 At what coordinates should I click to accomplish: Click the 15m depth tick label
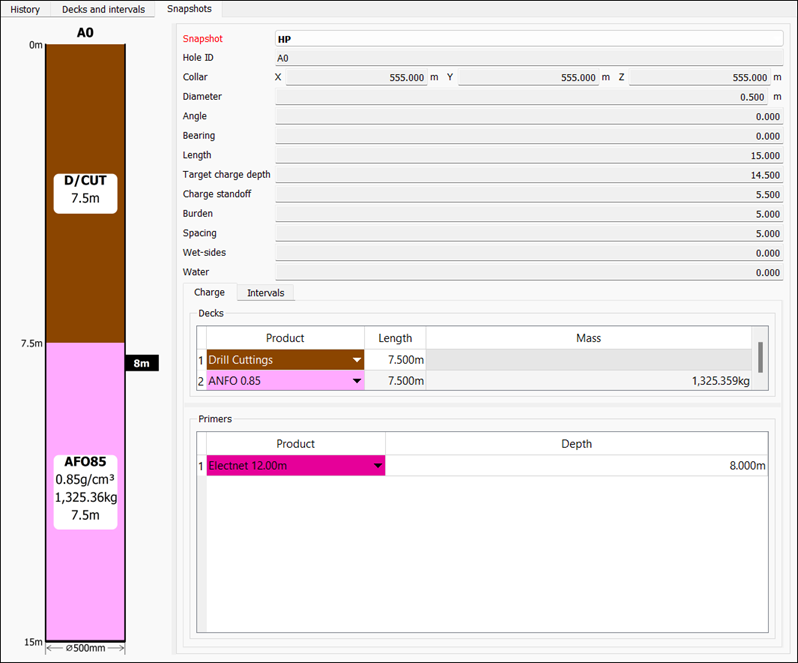(34, 642)
